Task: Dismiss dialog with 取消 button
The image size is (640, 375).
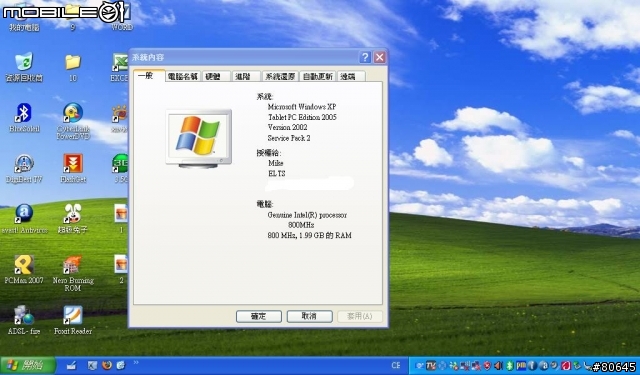Action: pos(309,316)
